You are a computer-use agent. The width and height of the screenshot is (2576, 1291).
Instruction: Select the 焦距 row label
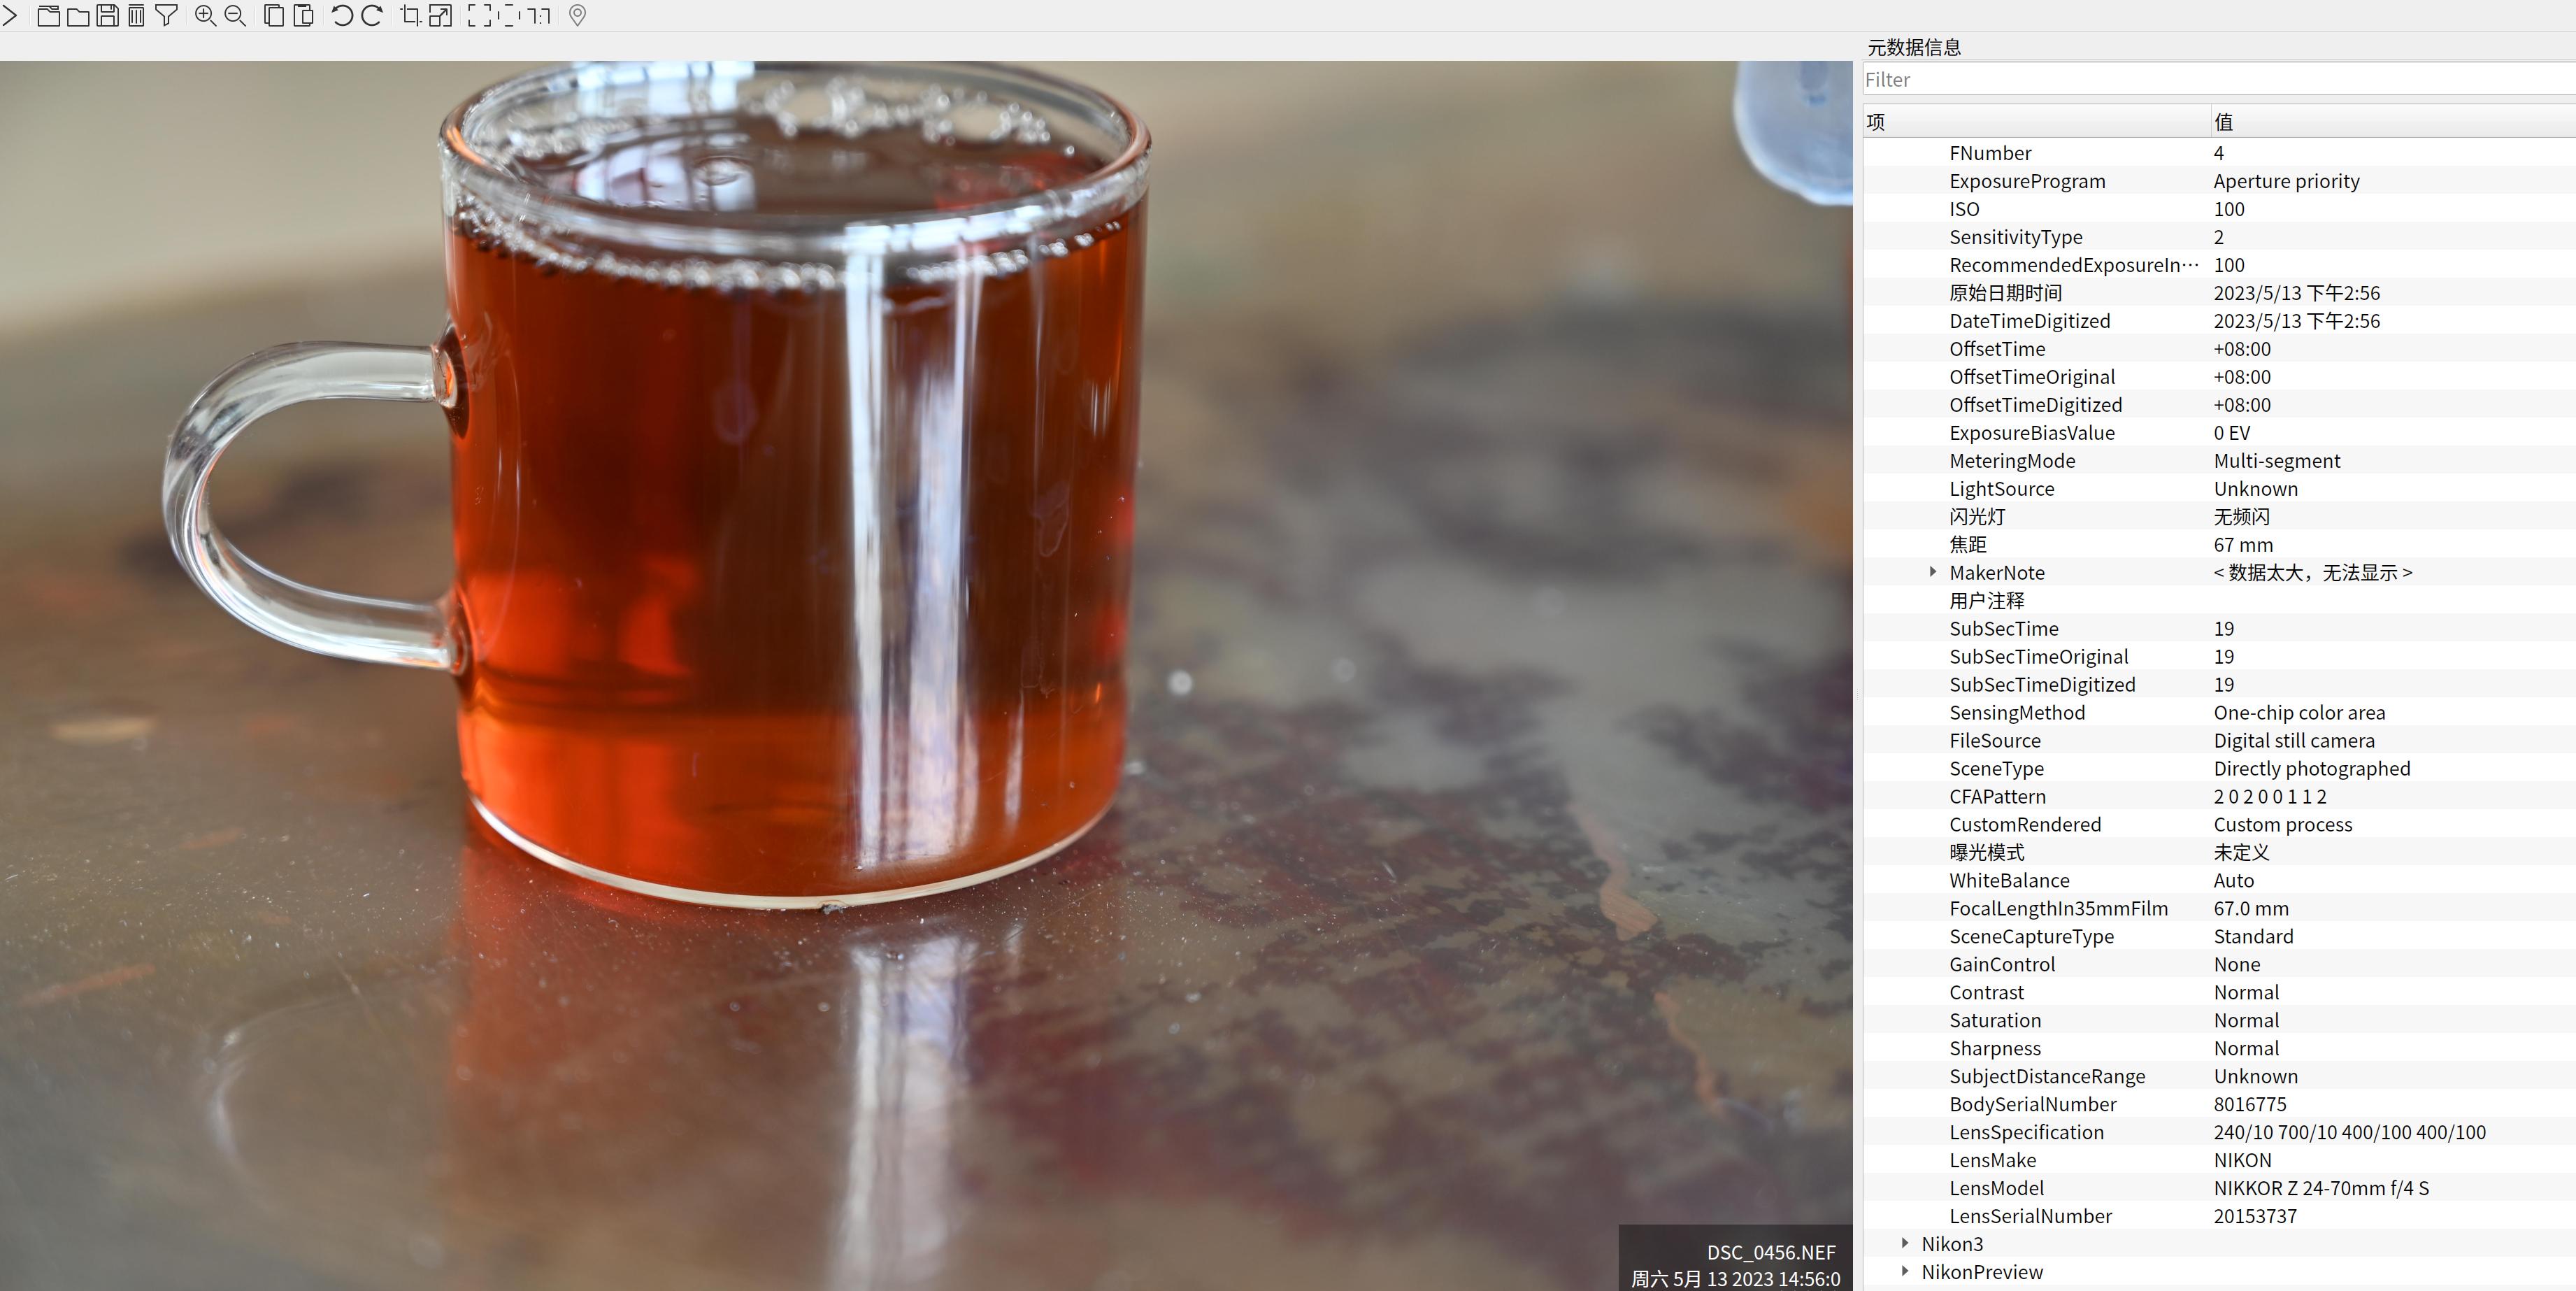1968,545
